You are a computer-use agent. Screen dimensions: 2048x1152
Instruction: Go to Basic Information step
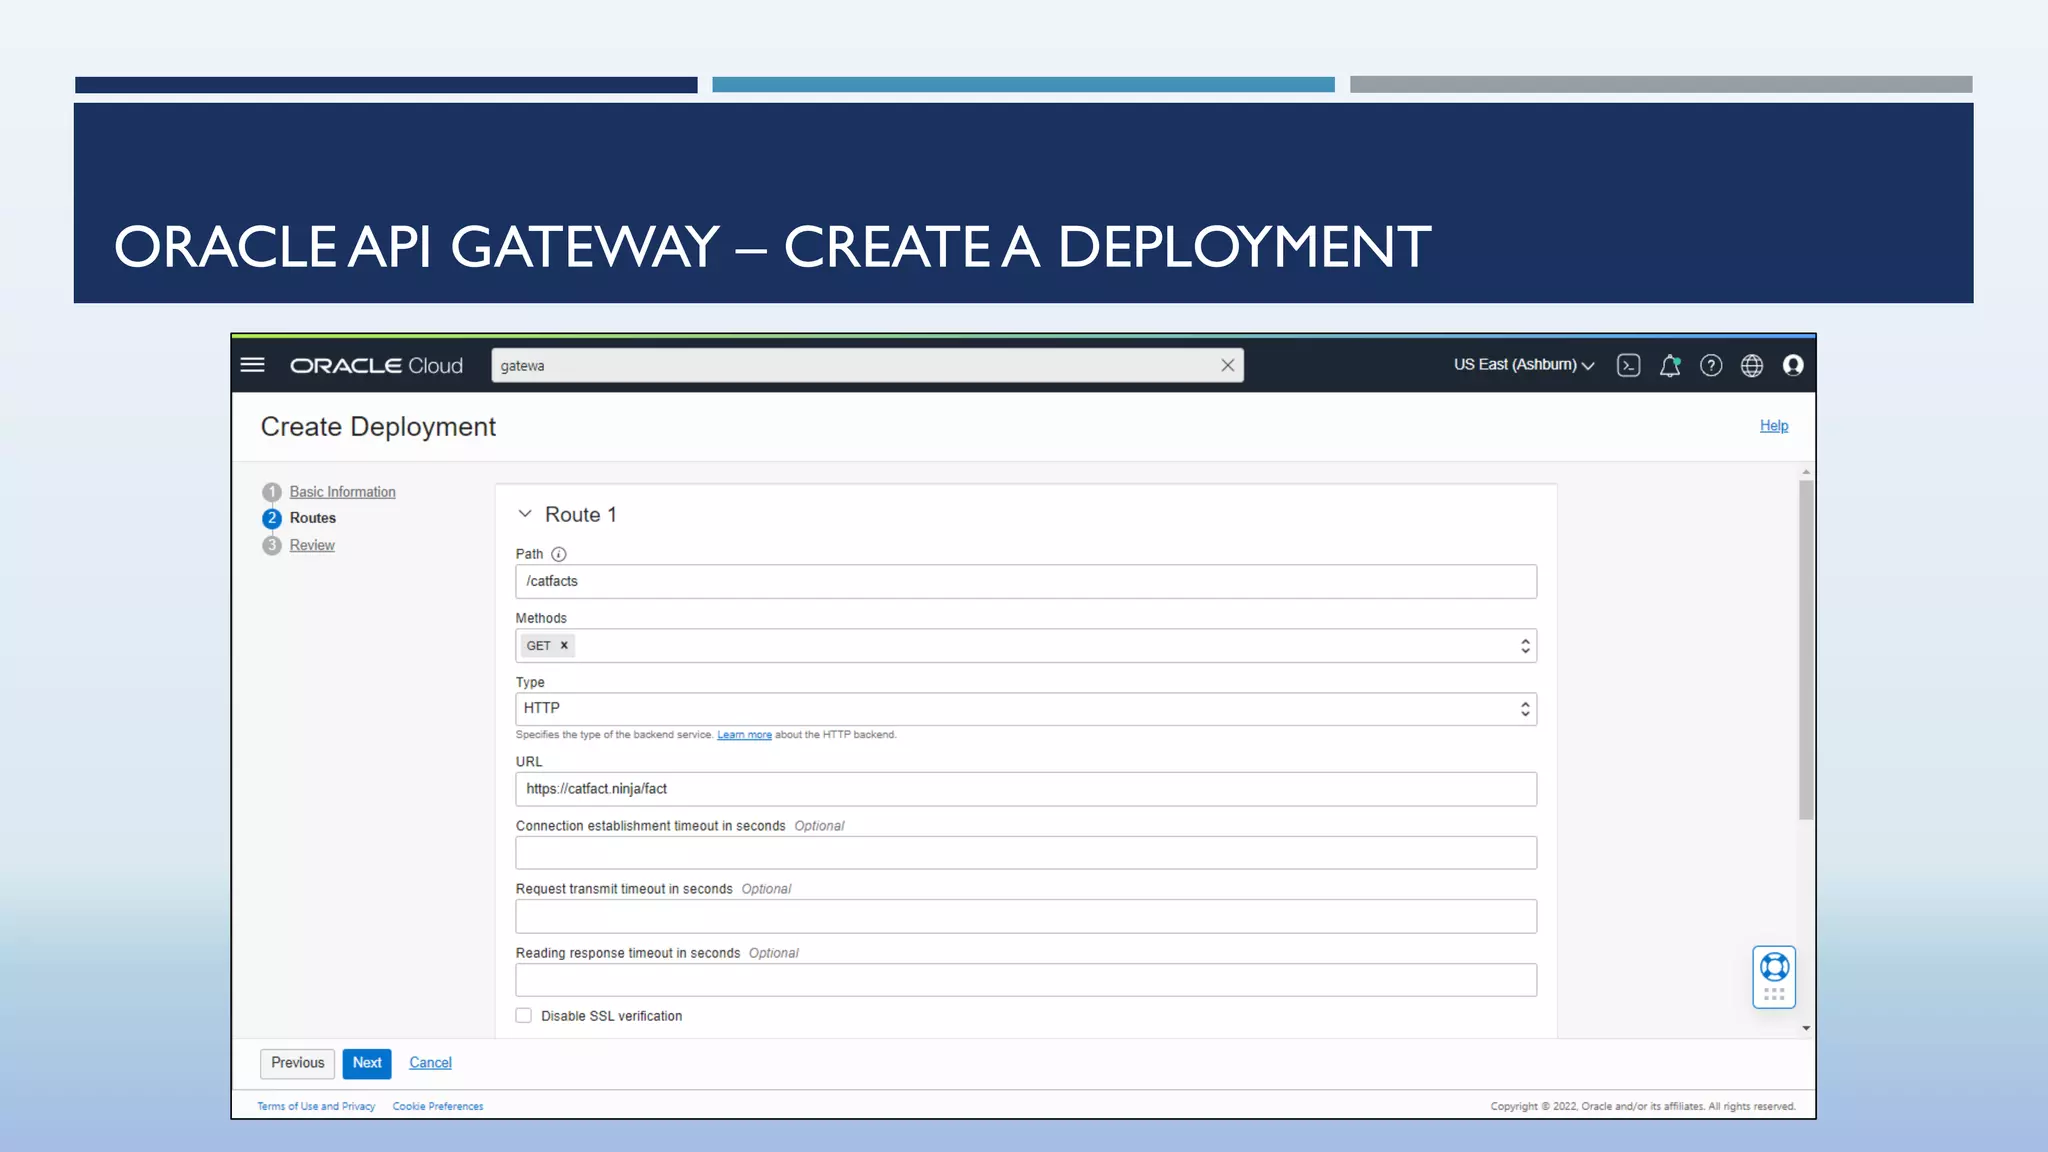tap(343, 492)
